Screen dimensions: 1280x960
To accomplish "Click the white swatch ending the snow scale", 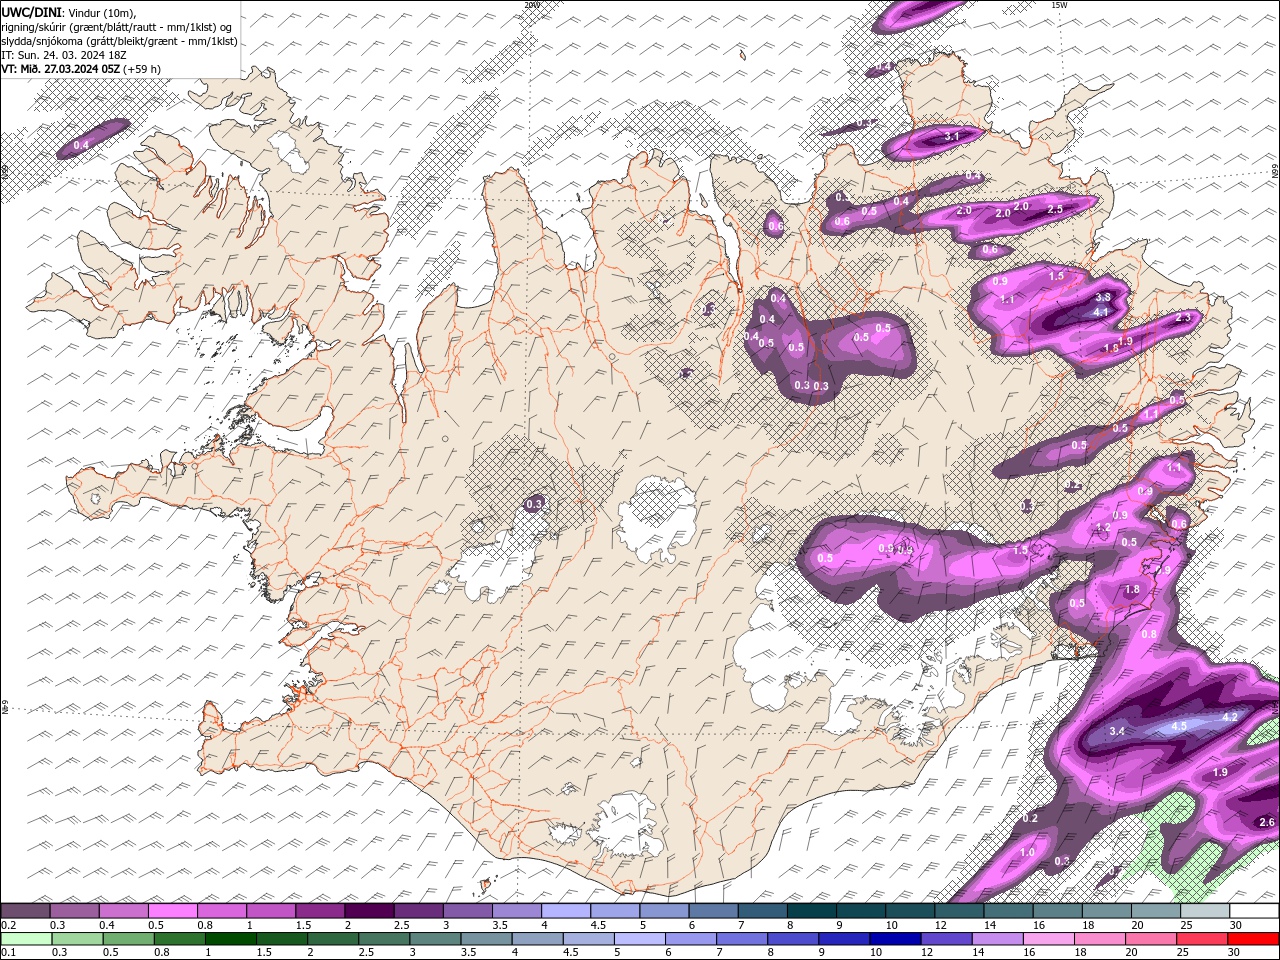I will click(x=1254, y=911).
